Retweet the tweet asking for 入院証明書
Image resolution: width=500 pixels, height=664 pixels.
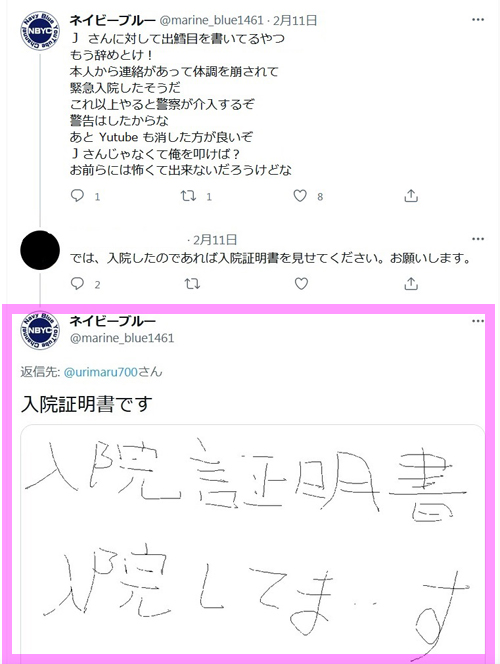point(192,284)
